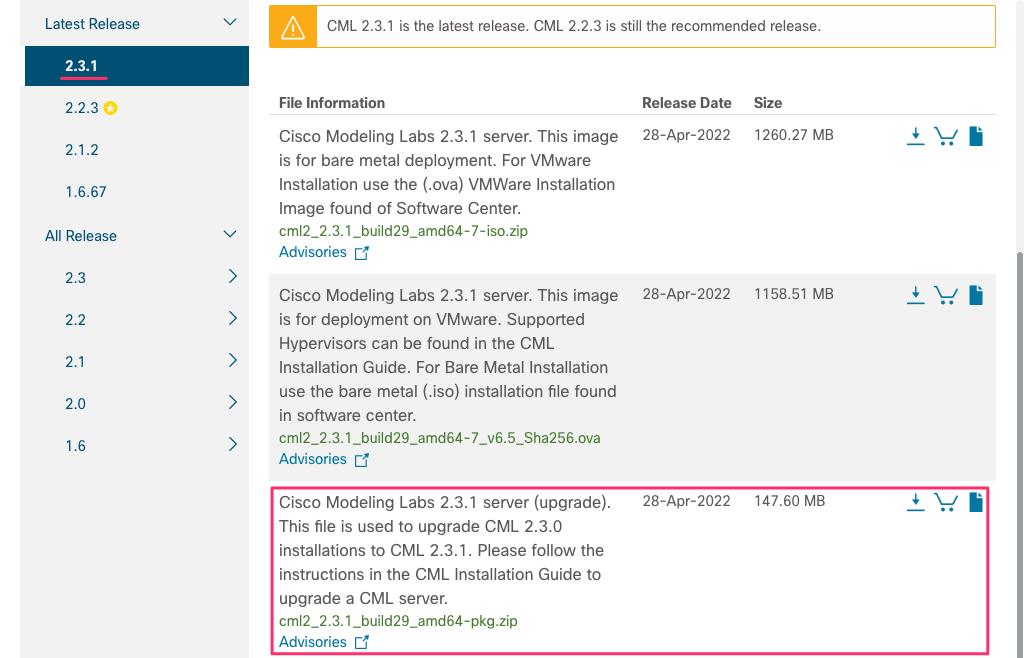Open external Advisories icon under .ova file
The height and width of the screenshot is (658, 1024).
361,460
